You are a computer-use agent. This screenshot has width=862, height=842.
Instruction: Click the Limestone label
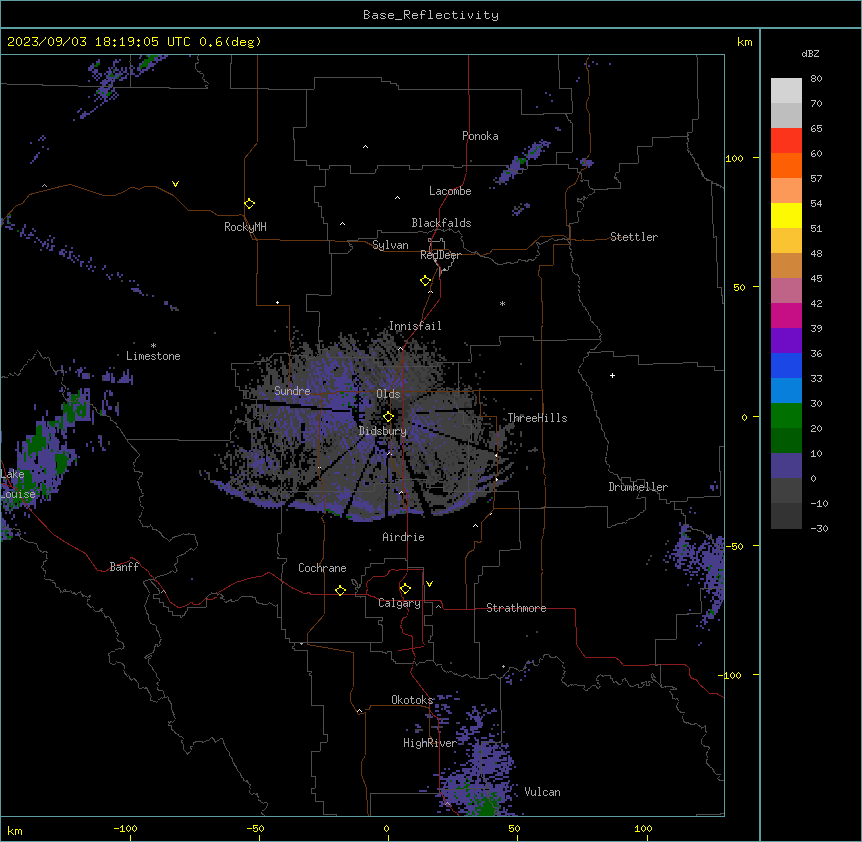pos(153,356)
